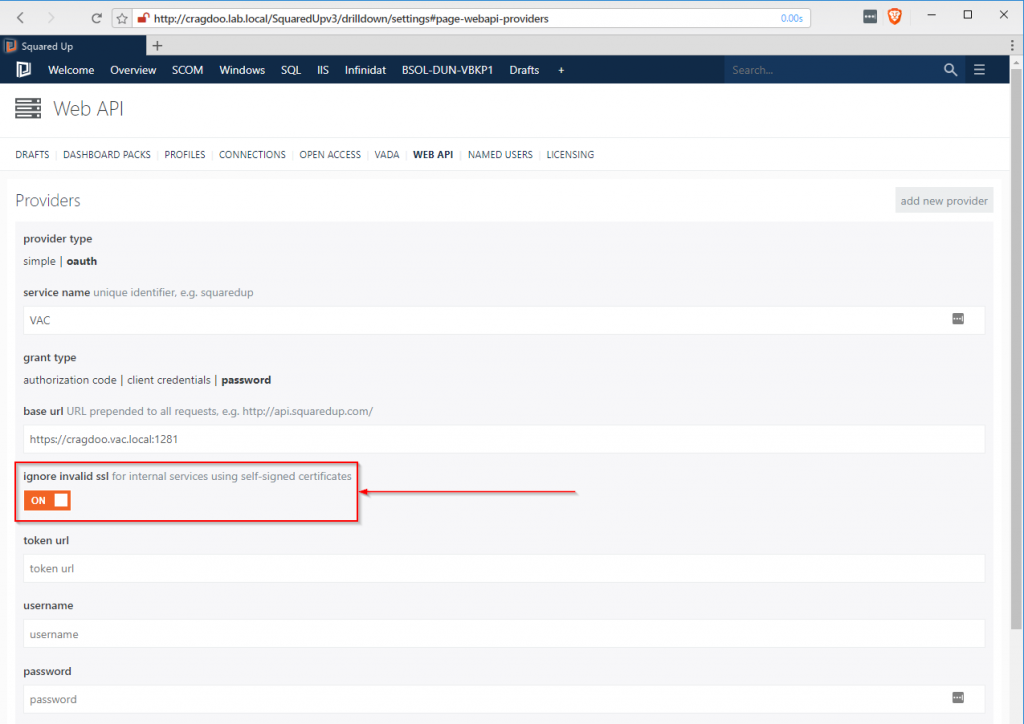Screen dimensions: 1024x724
Task: Switch to the CONNECTIONS tab
Action: pos(252,155)
